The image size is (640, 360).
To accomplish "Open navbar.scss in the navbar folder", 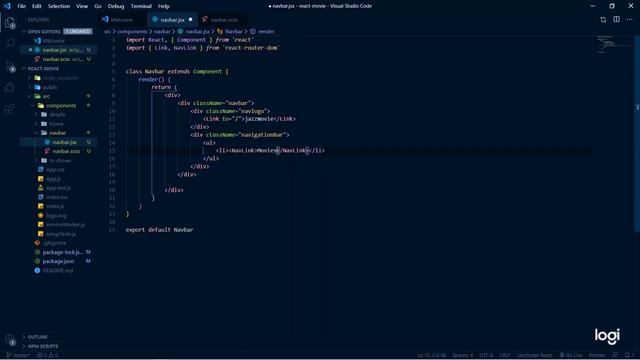I will [x=59, y=151].
